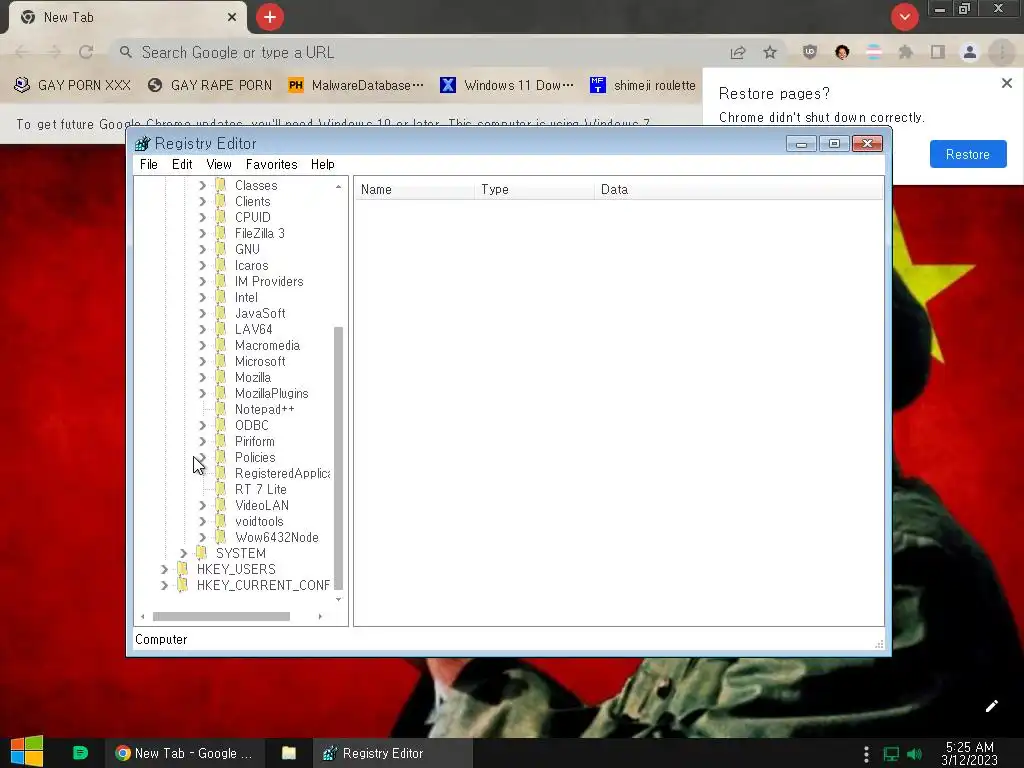Open File Explorer from the taskbar
The image size is (1024, 768).
tap(289, 753)
